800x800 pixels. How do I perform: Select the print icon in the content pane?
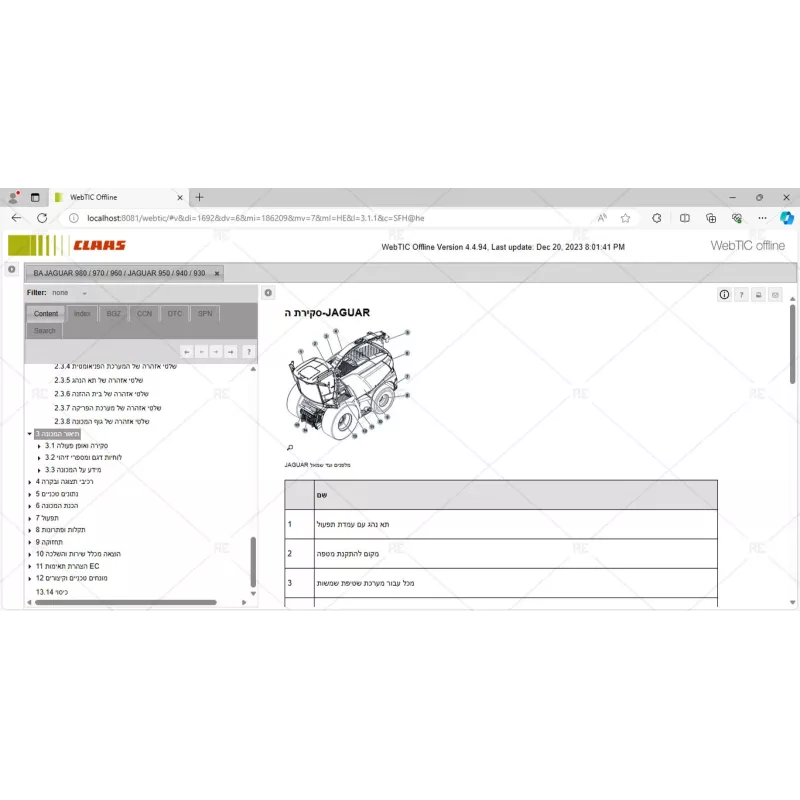pos(759,293)
